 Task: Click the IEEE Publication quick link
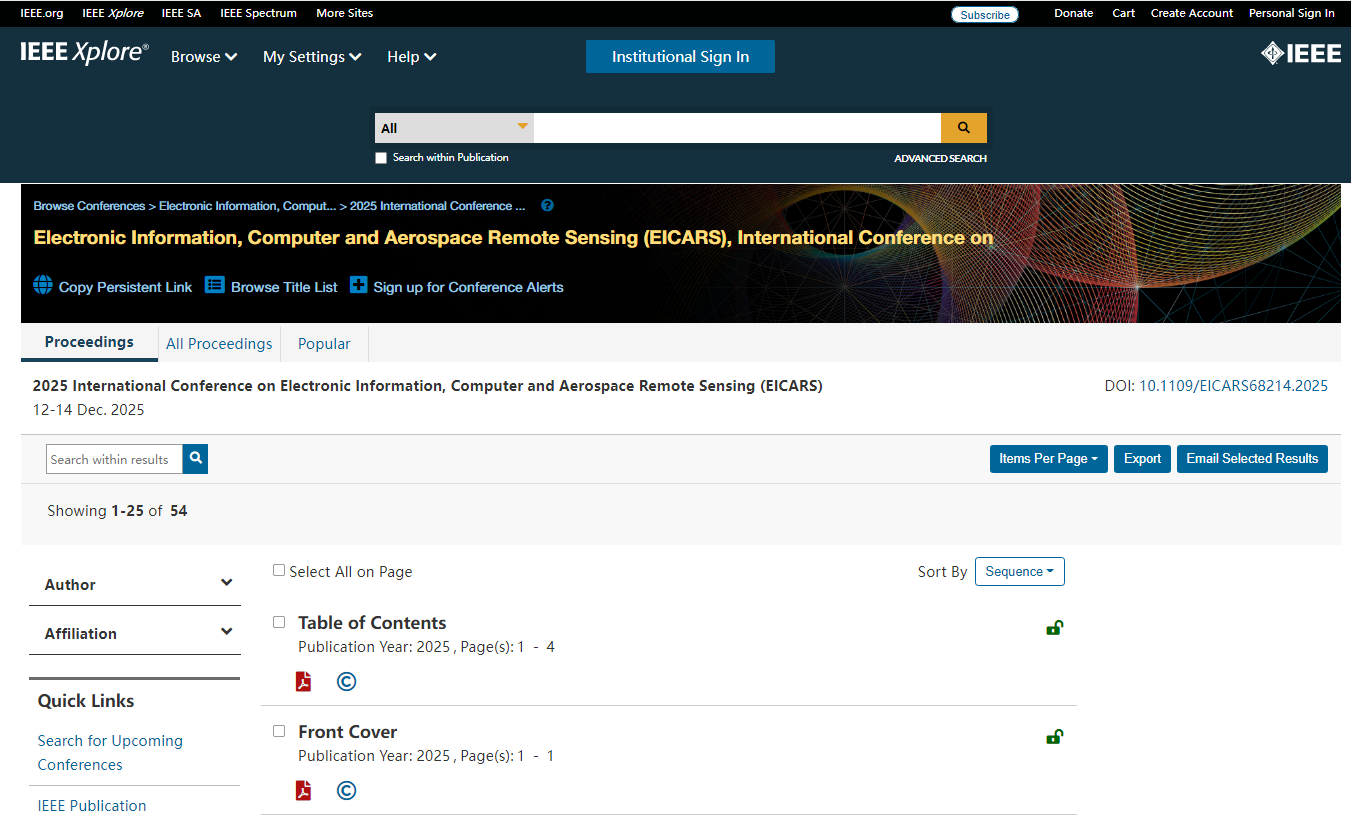[92, 806]
